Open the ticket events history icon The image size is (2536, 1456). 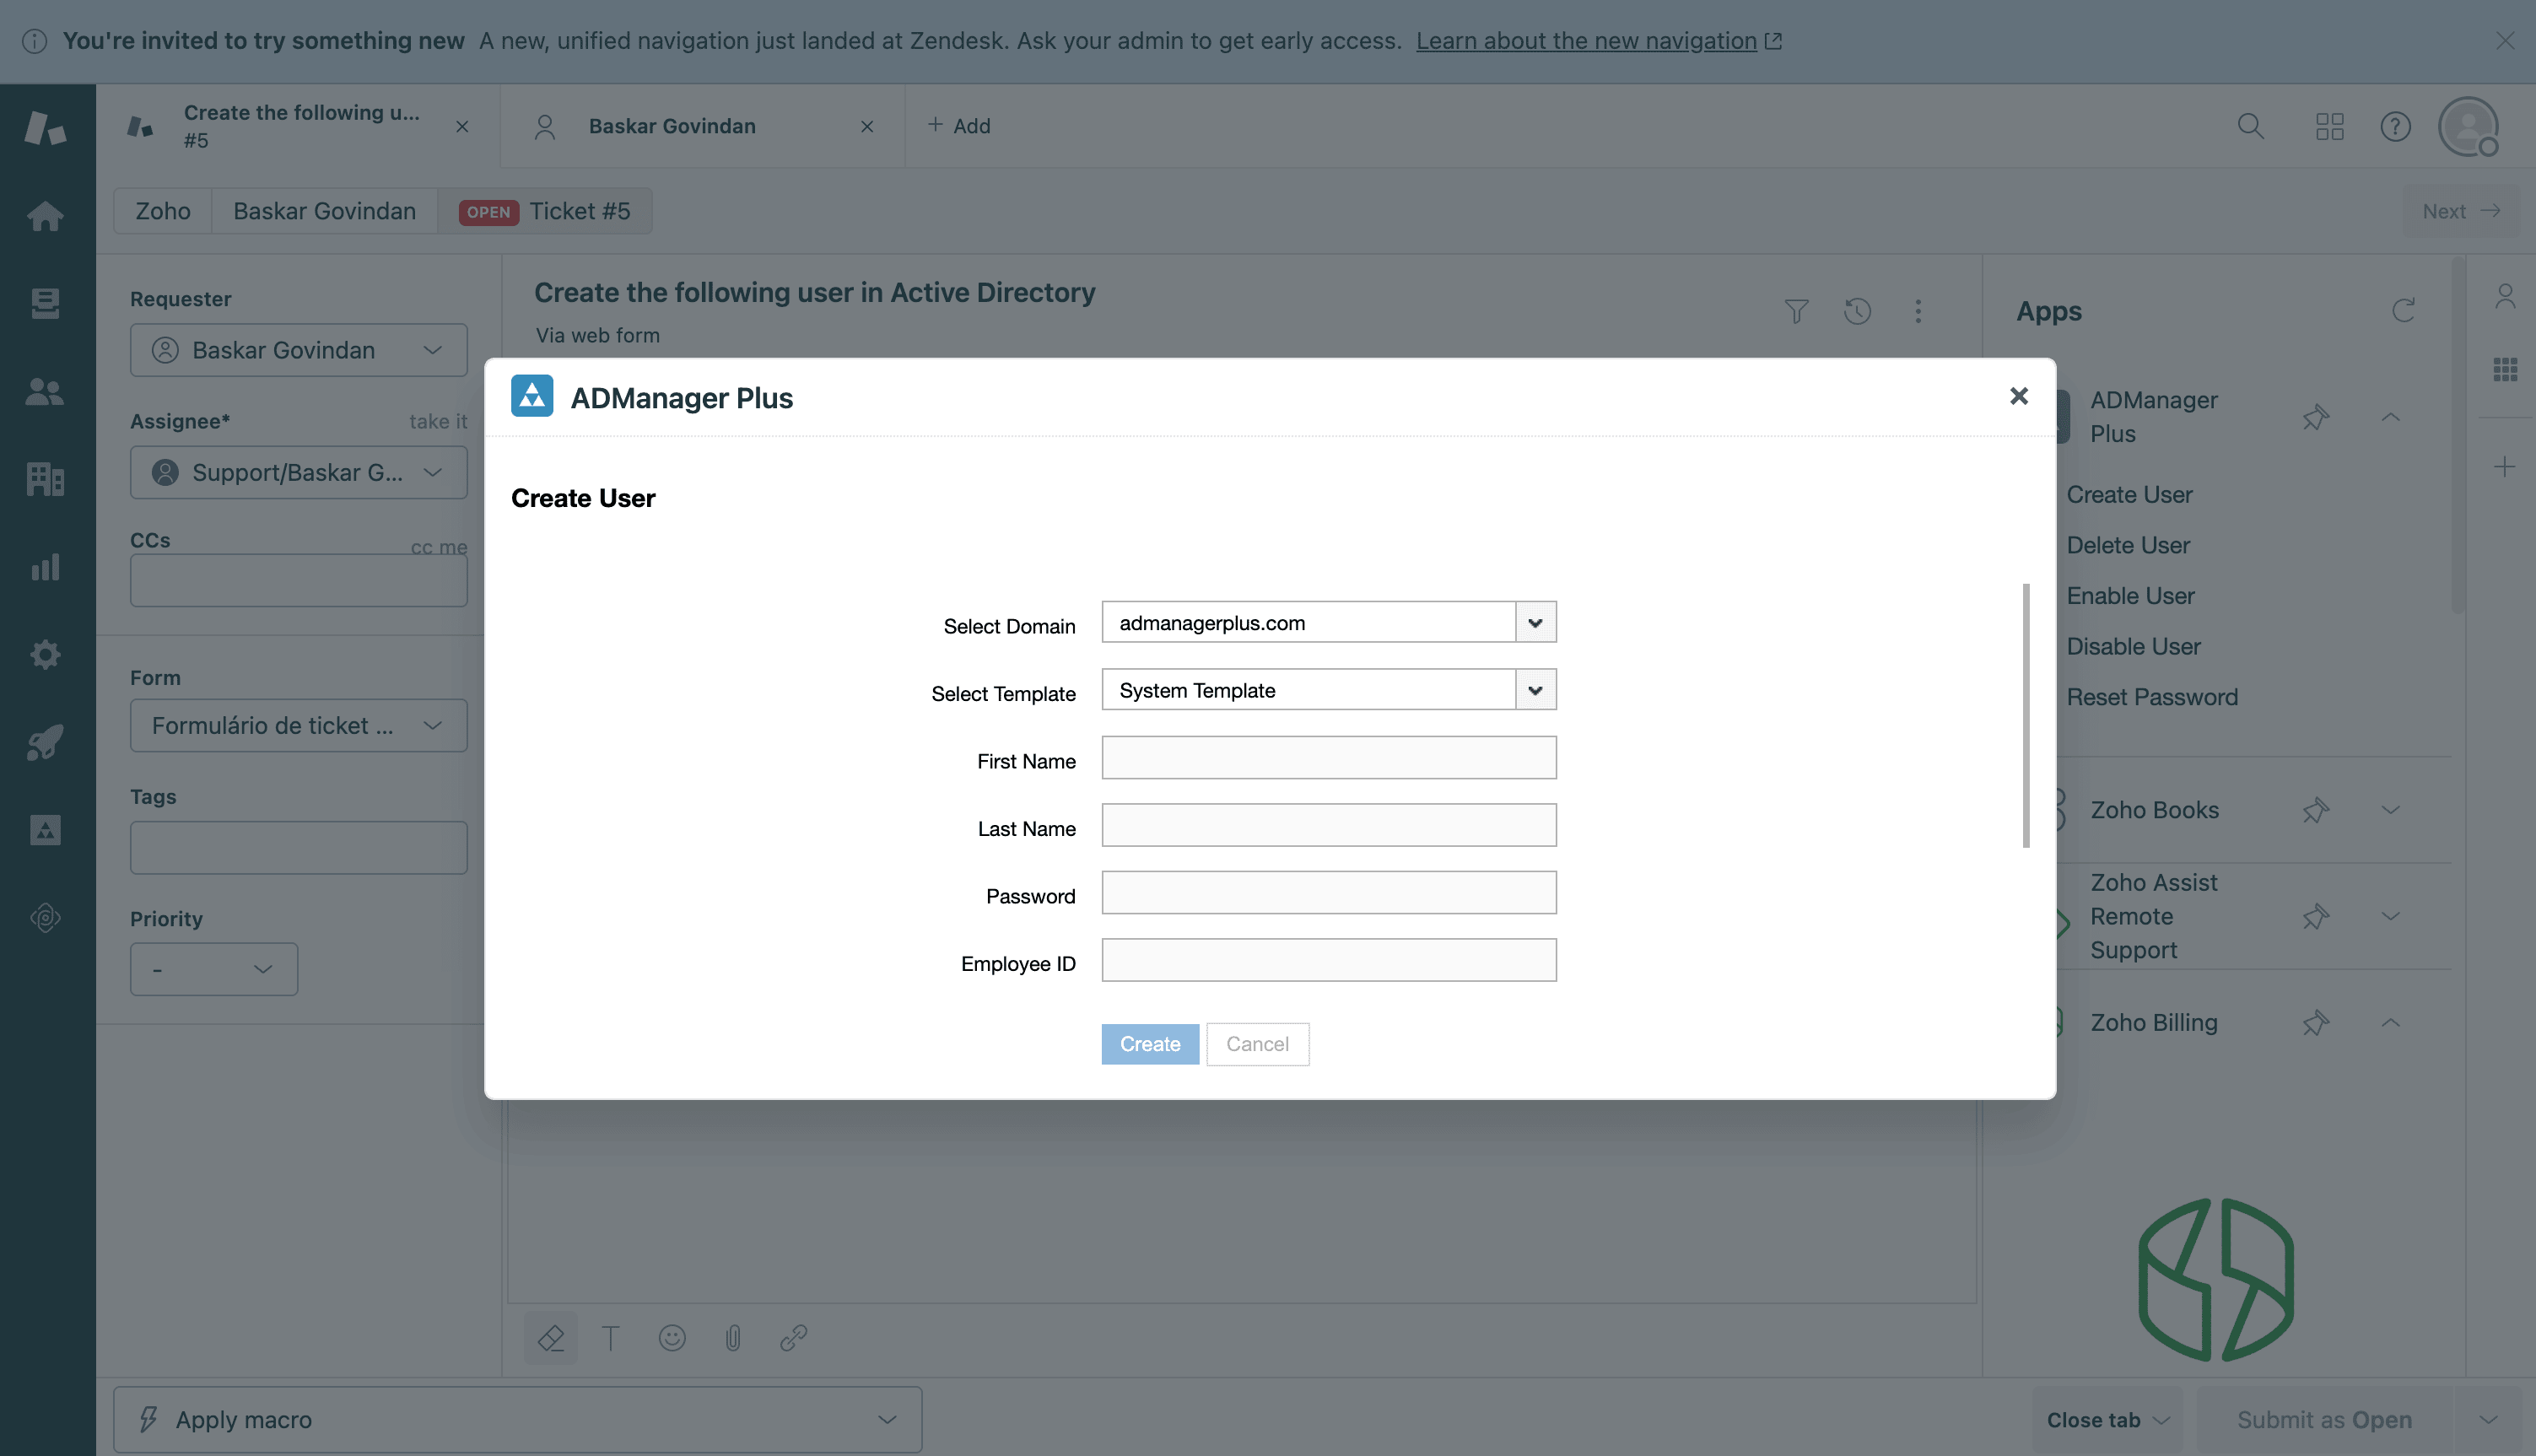(x=1857, y=311)
